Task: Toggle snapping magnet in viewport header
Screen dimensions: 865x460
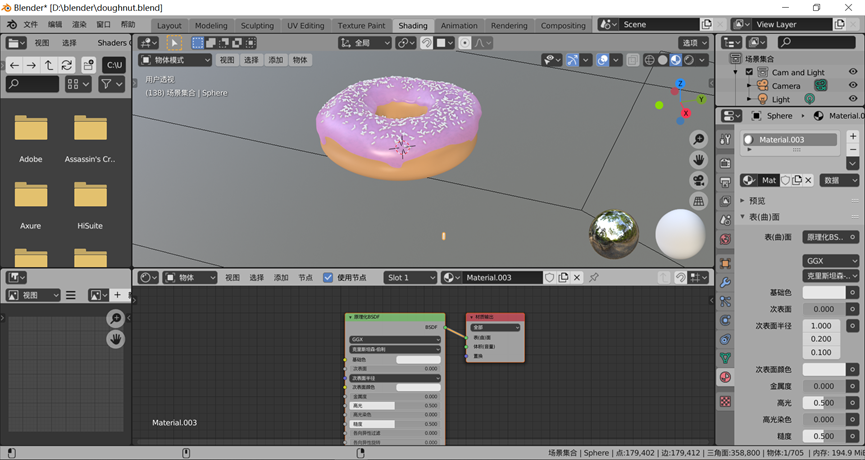Action: point(426,42)
